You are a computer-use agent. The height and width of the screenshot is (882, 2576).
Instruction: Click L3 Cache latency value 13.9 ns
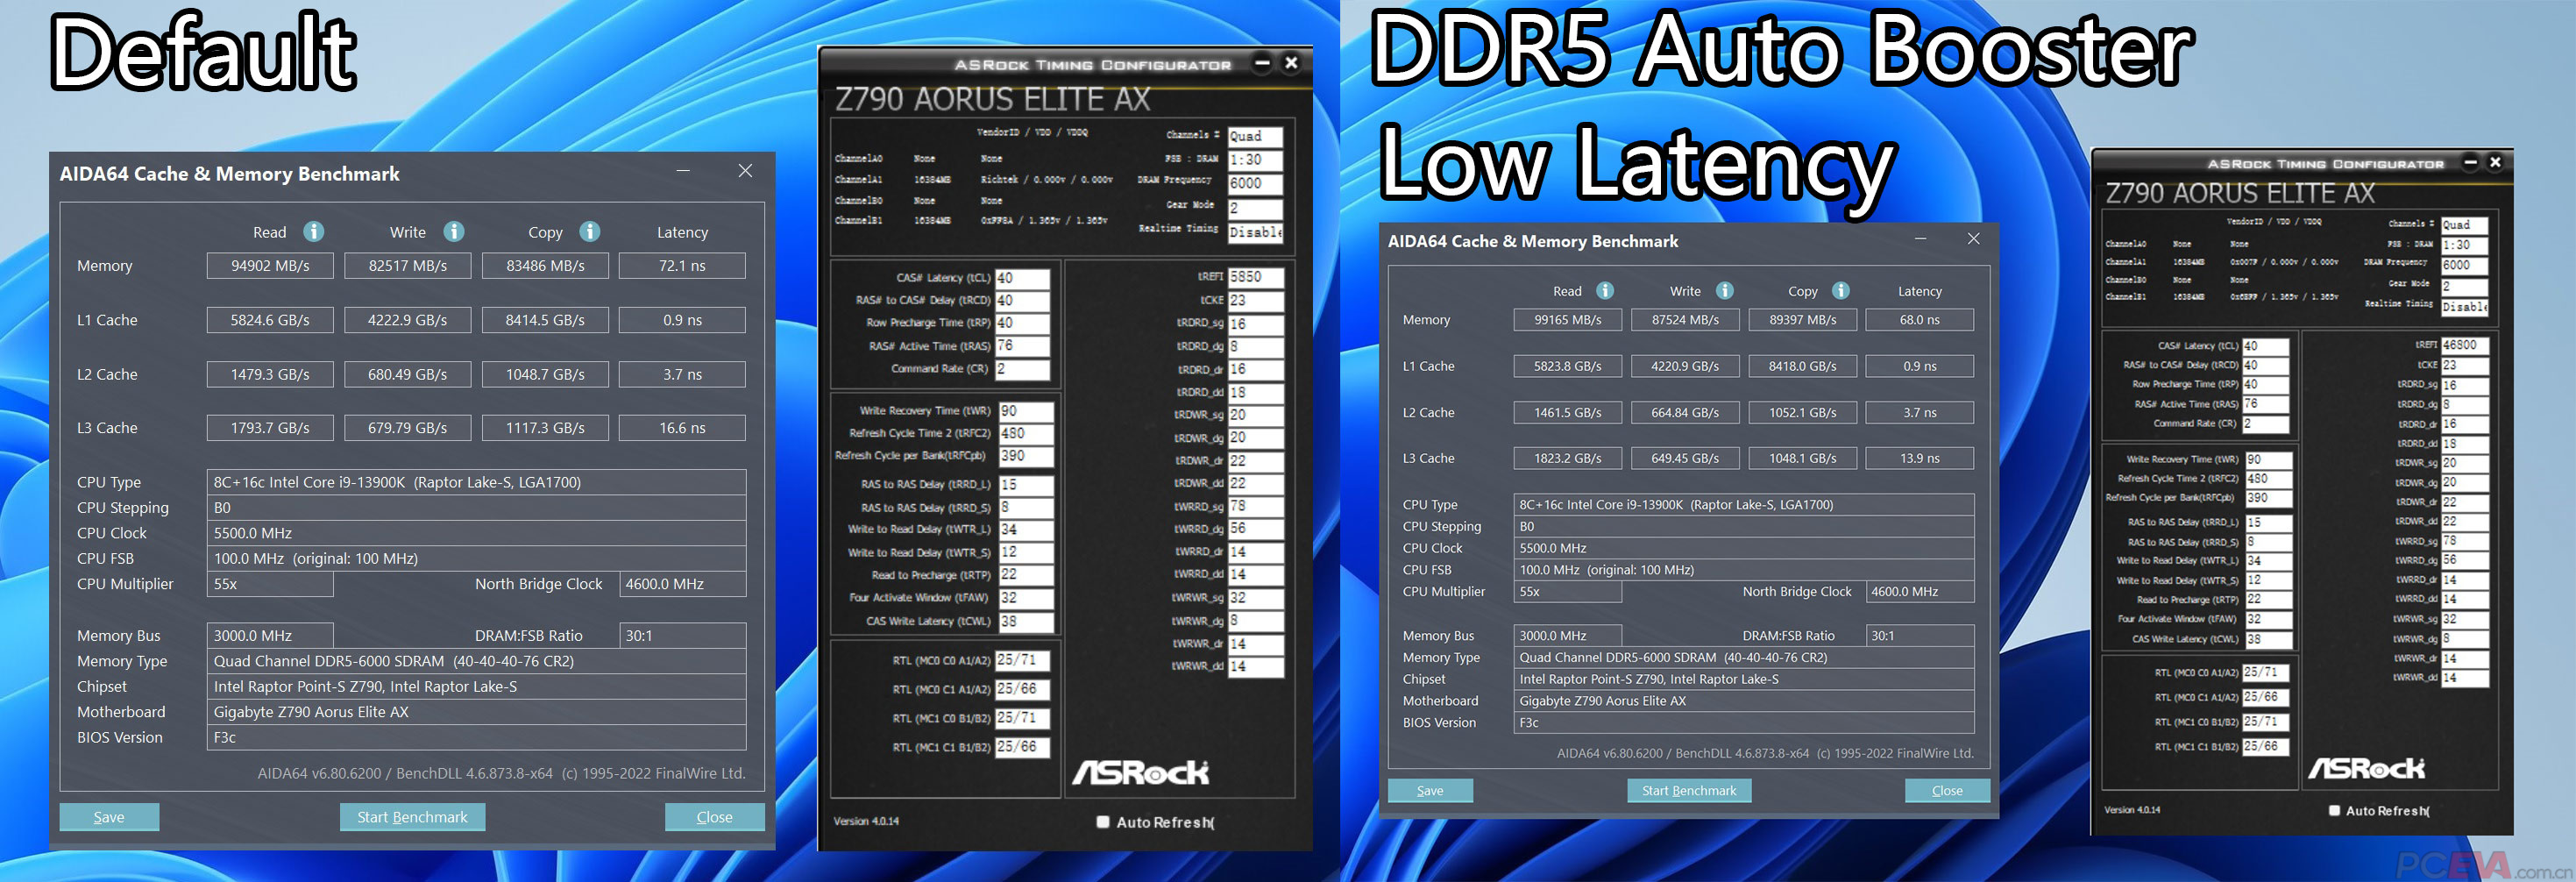tap(1920, 458)
